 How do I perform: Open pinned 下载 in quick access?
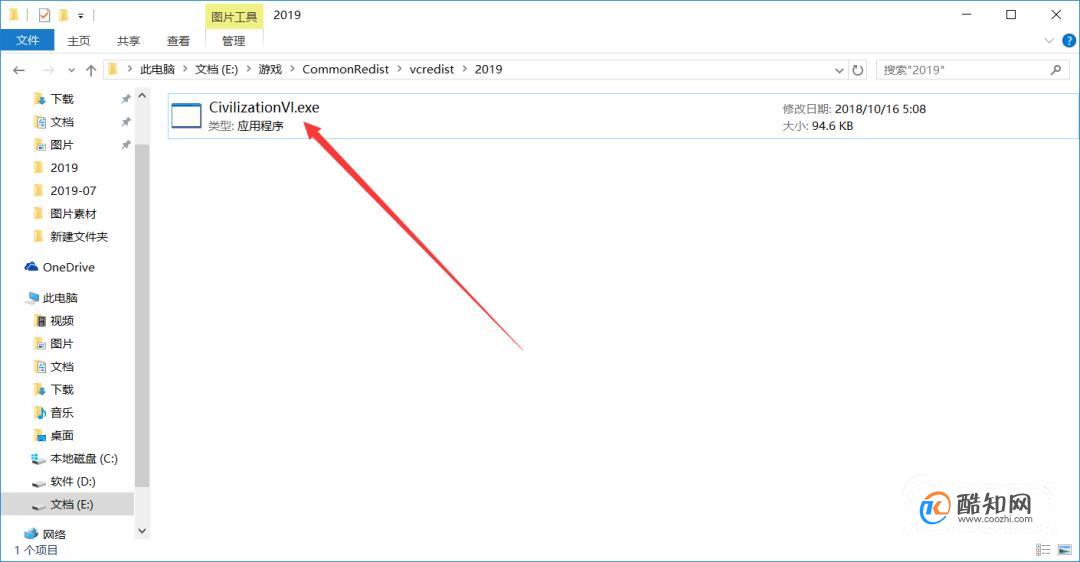coord(62,99)
